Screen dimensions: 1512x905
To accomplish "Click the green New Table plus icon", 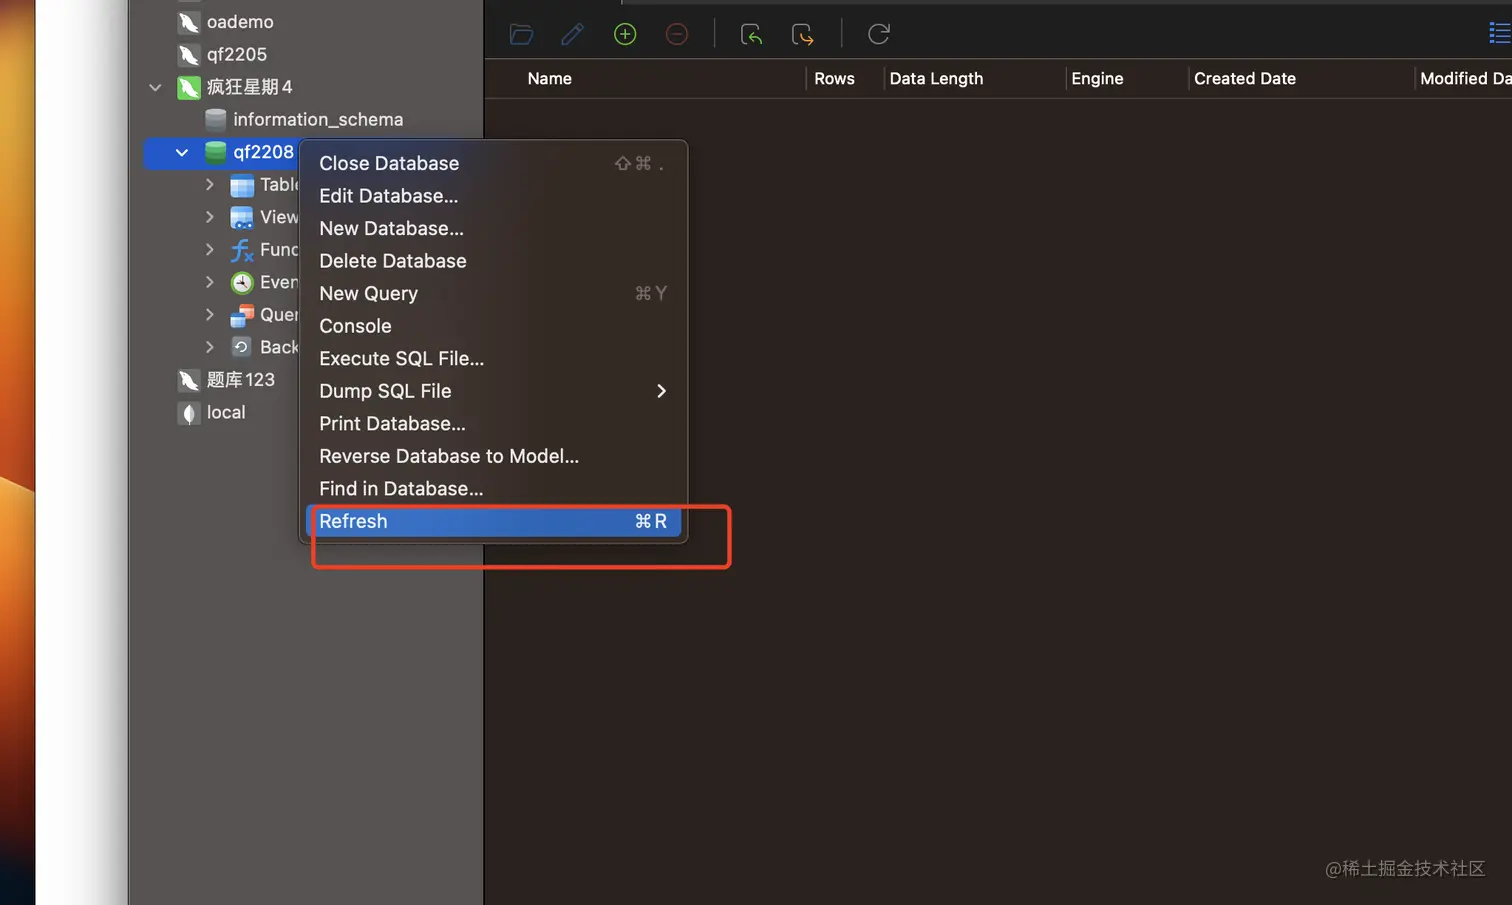I will (625, 34).
